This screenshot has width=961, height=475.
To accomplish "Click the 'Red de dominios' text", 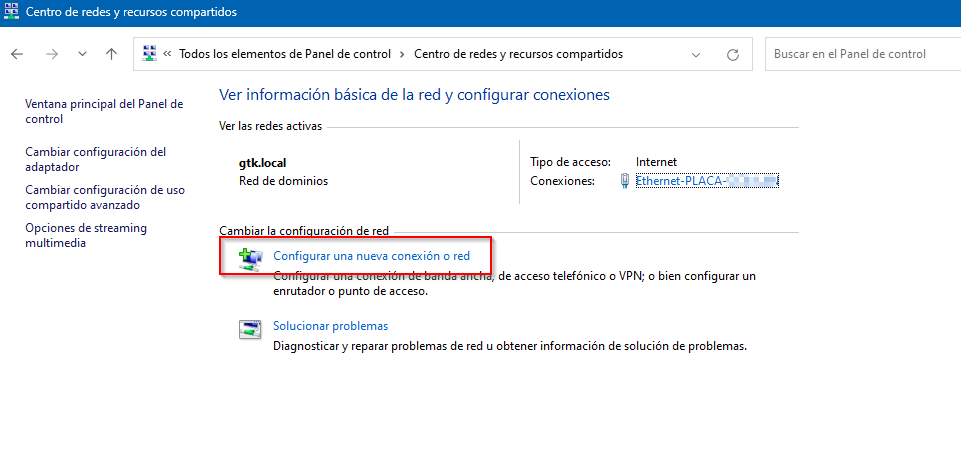I will [283, 181].
